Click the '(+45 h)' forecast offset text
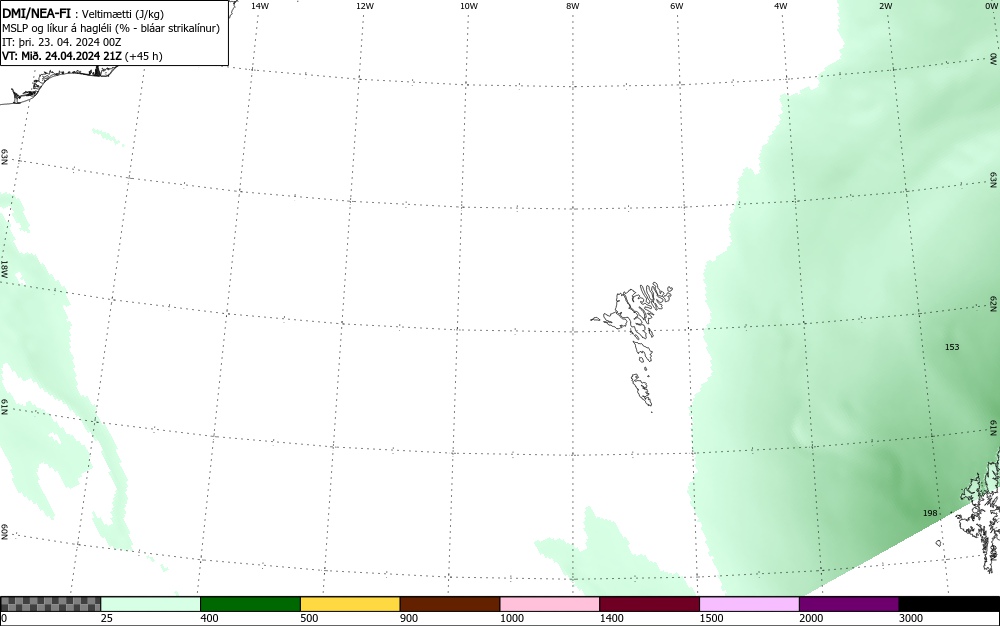The image size is (1000, 626). 143,56
